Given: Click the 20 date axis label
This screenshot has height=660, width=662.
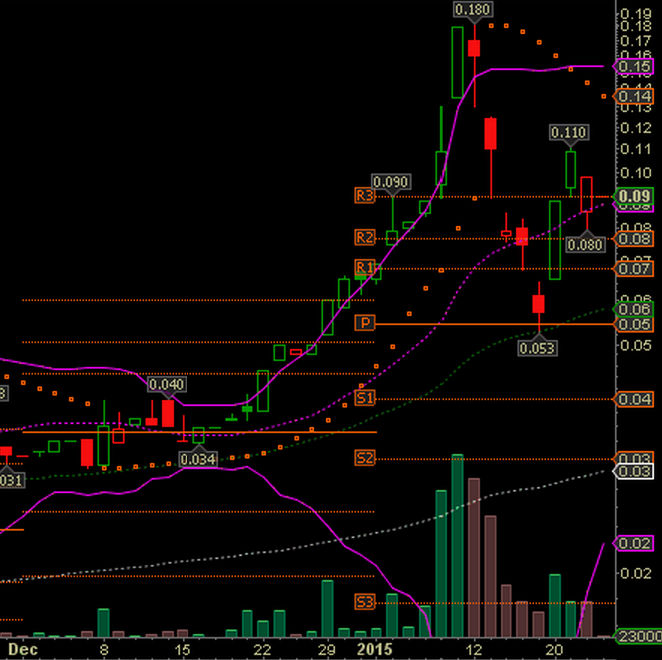Looking at the screenshot, I should pos(554,649).
